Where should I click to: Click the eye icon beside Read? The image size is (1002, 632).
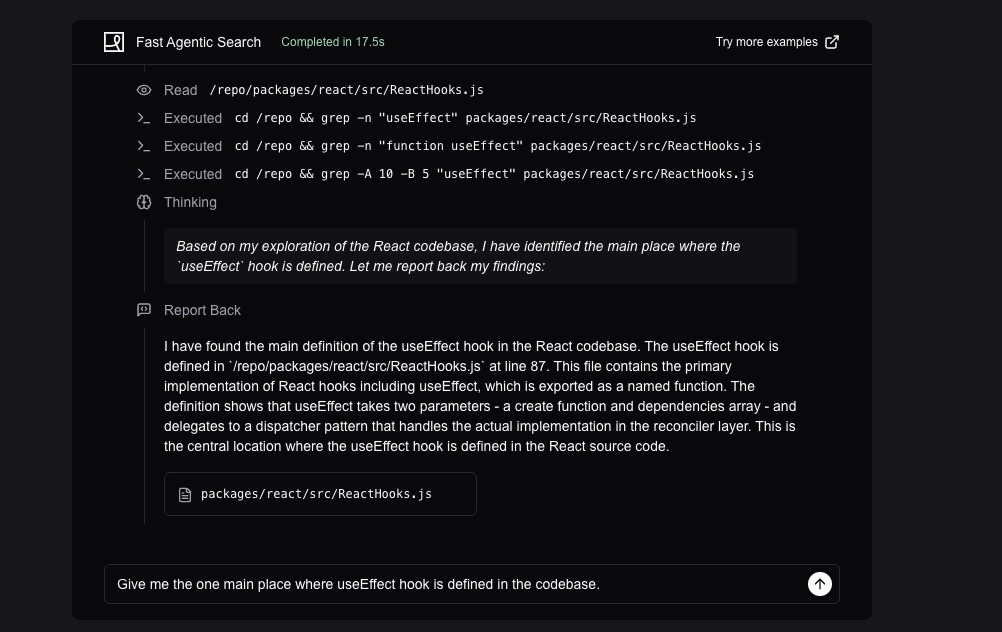144,90
